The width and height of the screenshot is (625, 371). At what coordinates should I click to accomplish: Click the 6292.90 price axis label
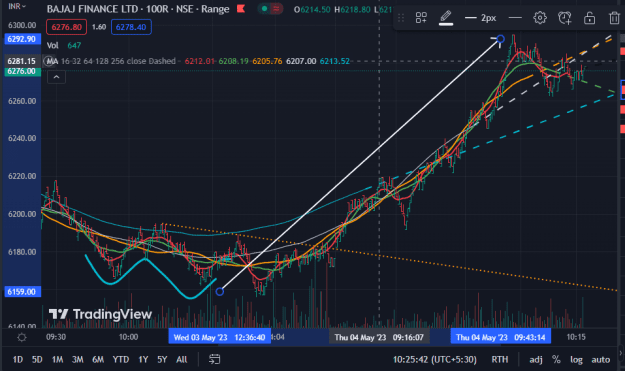tap(22, 39)
